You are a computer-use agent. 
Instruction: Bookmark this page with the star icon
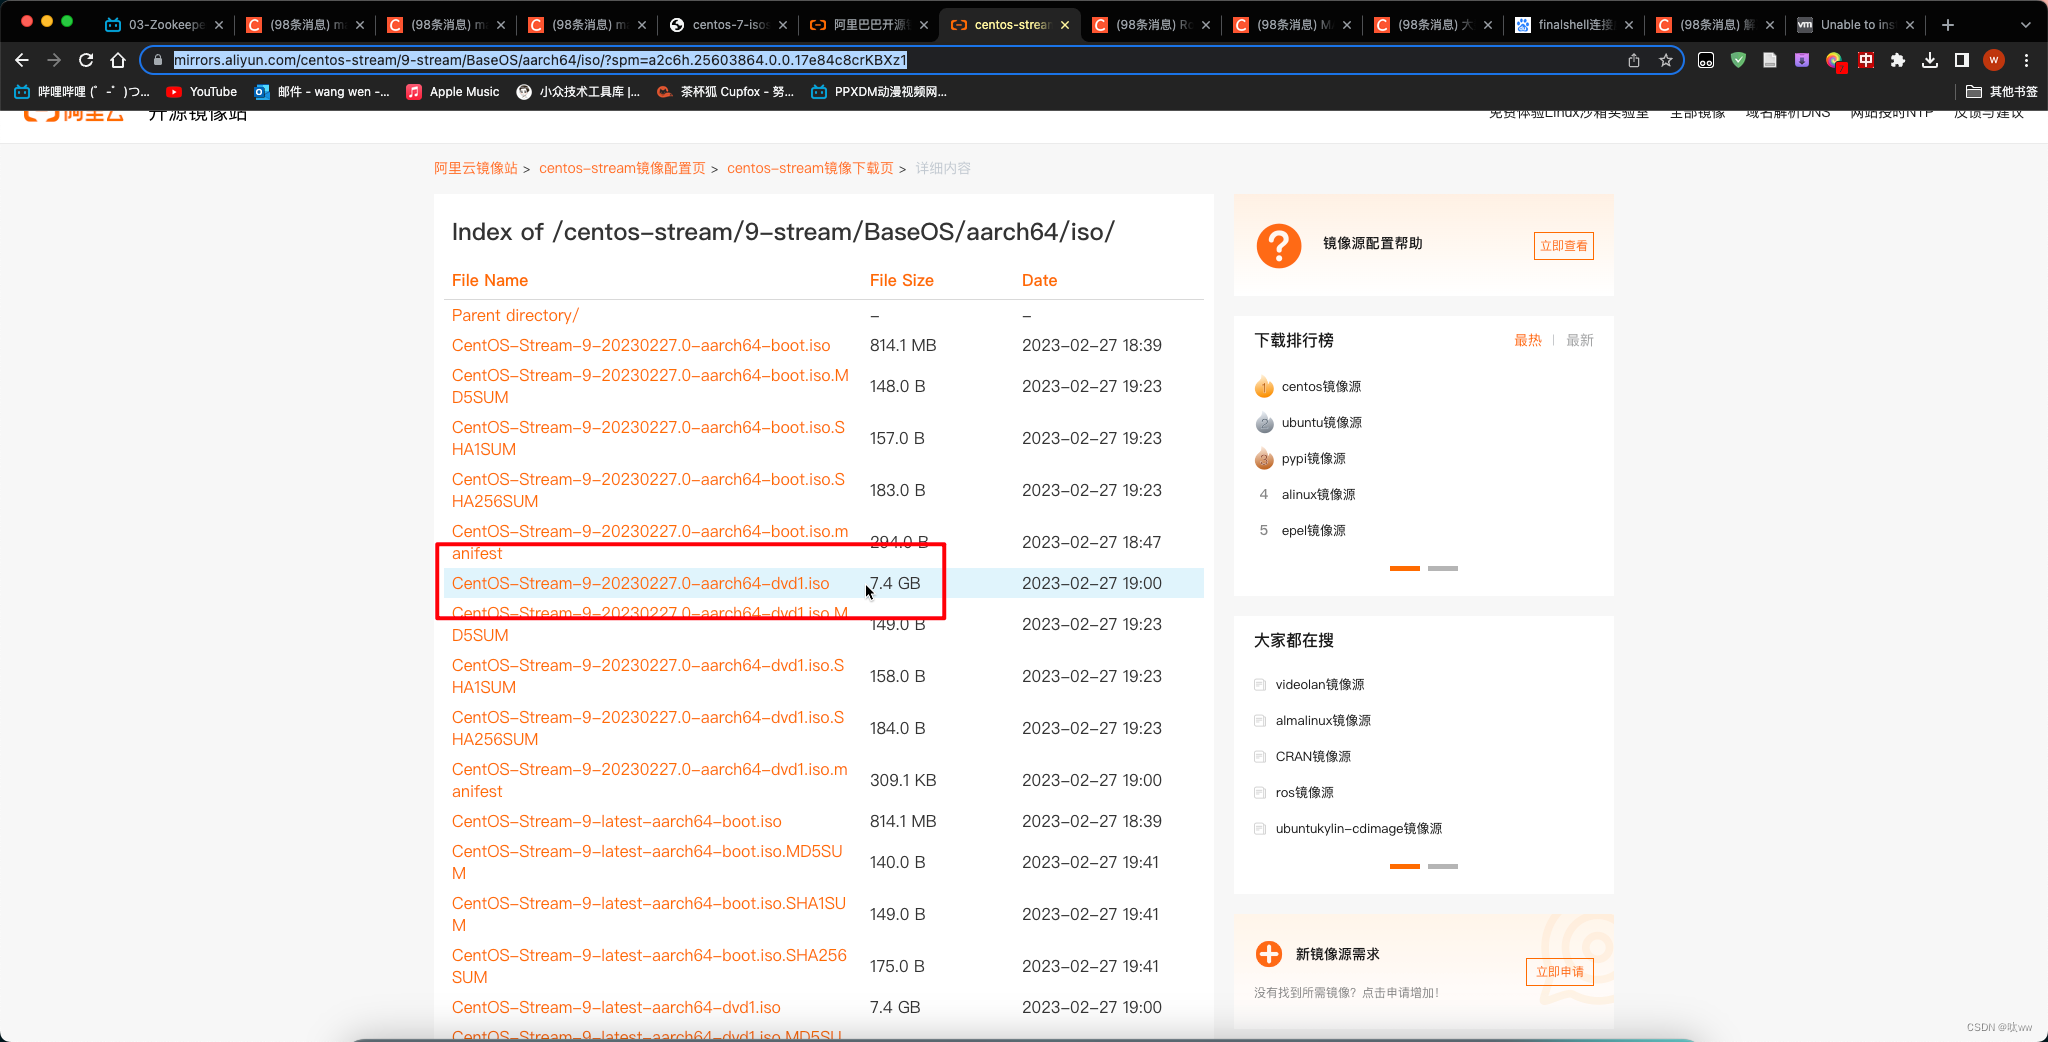[x=1666, y=60]
